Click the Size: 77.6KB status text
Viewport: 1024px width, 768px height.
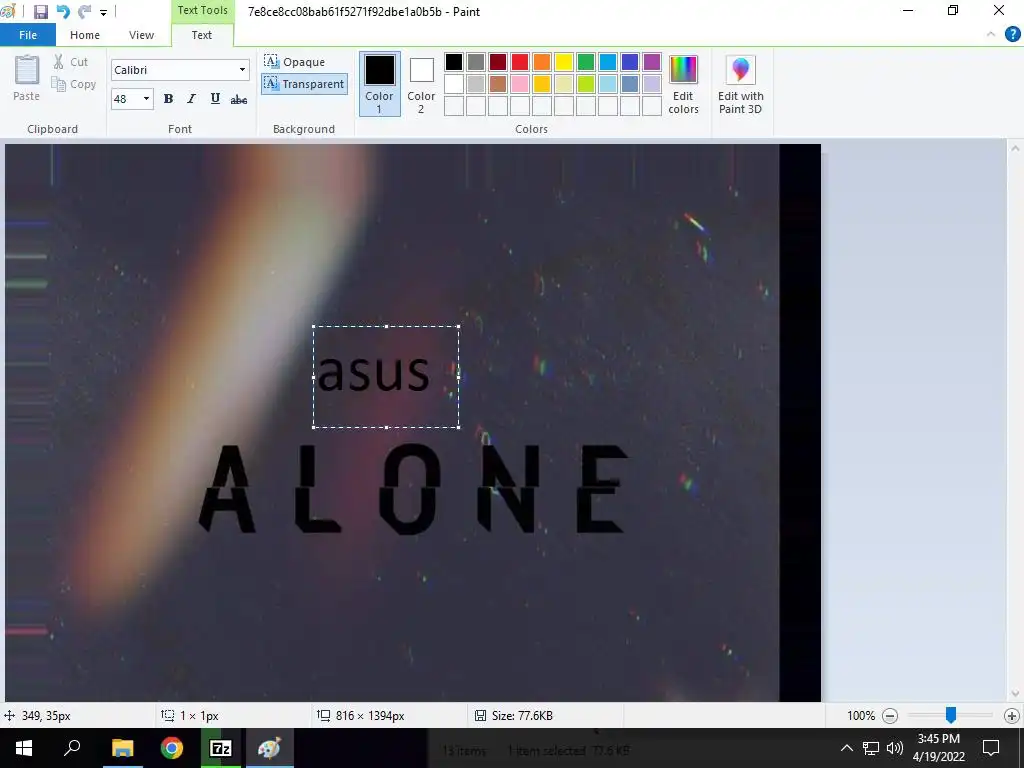click(522, 716)
